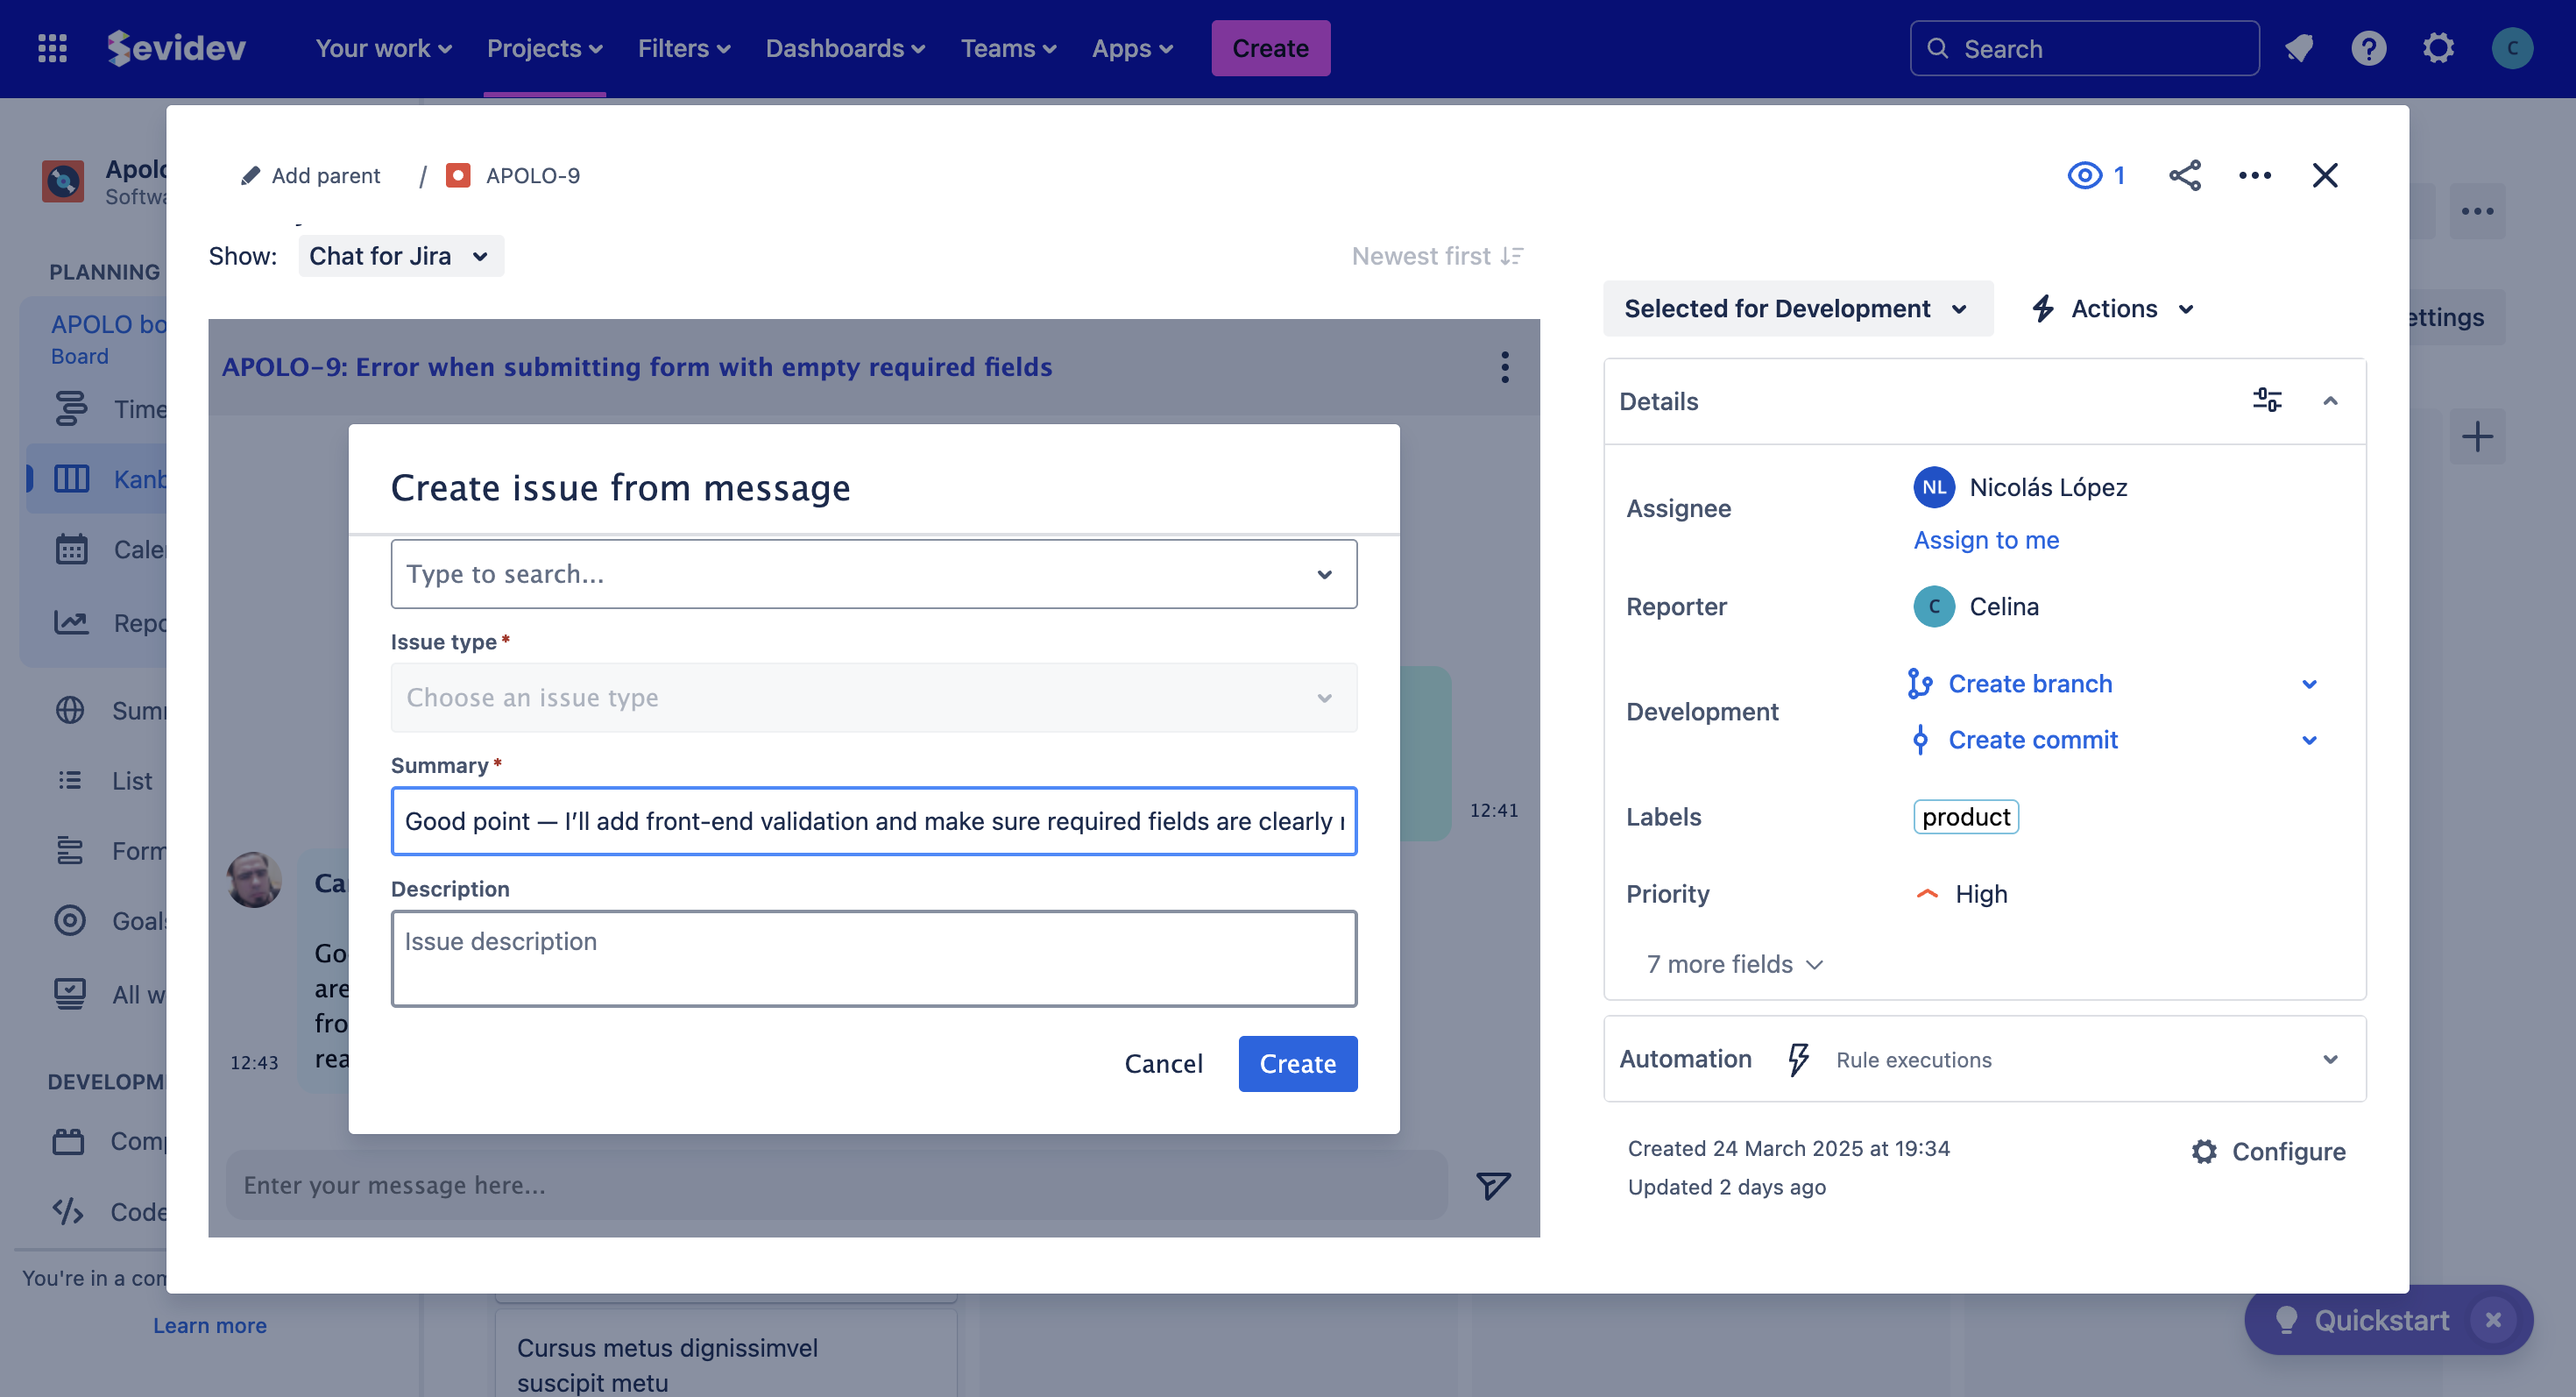Viewport: 2576px width, 1397px height.
Task: Click the Code sidebar icon
Action: coord(67,1211)
